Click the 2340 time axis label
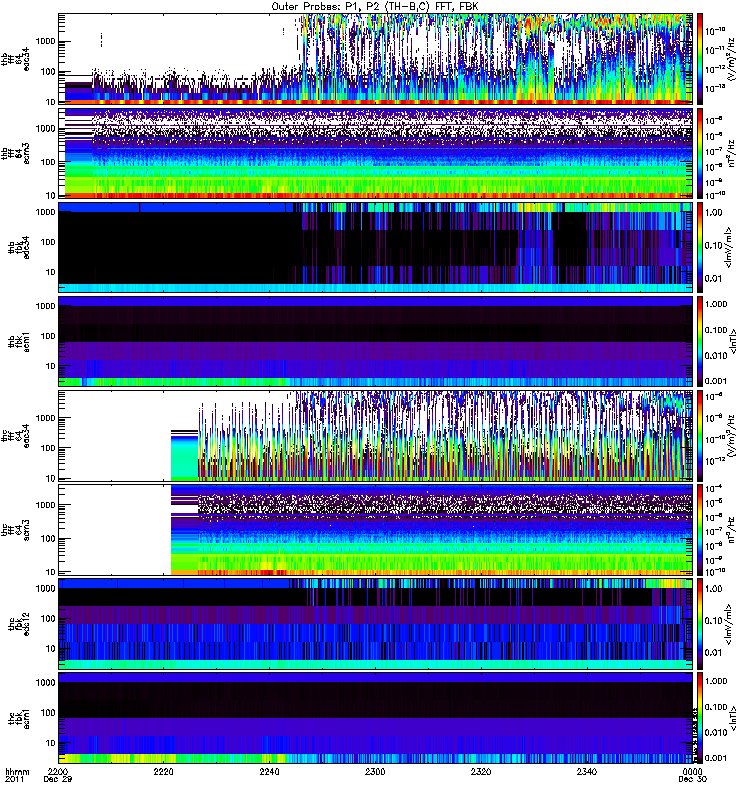This screenshot has height=800, width=750. coord(587,772)
